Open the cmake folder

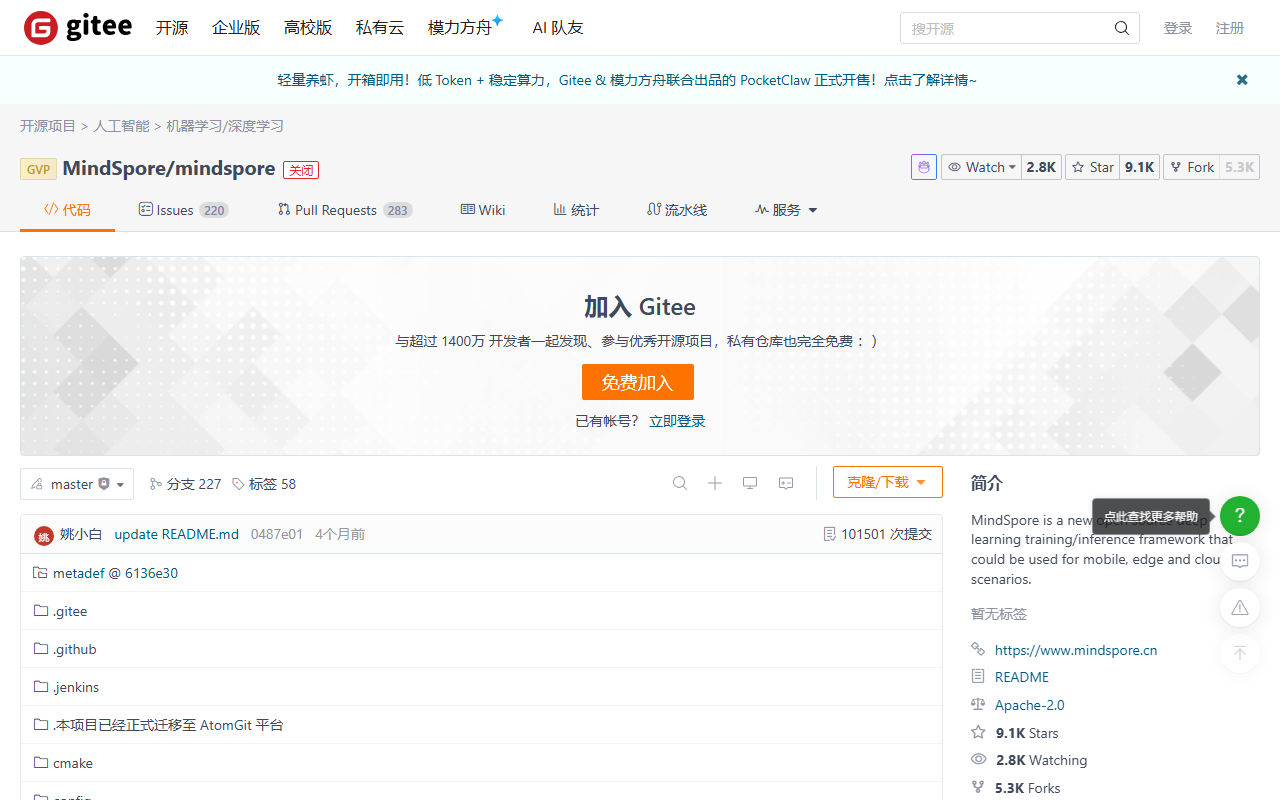73,763
